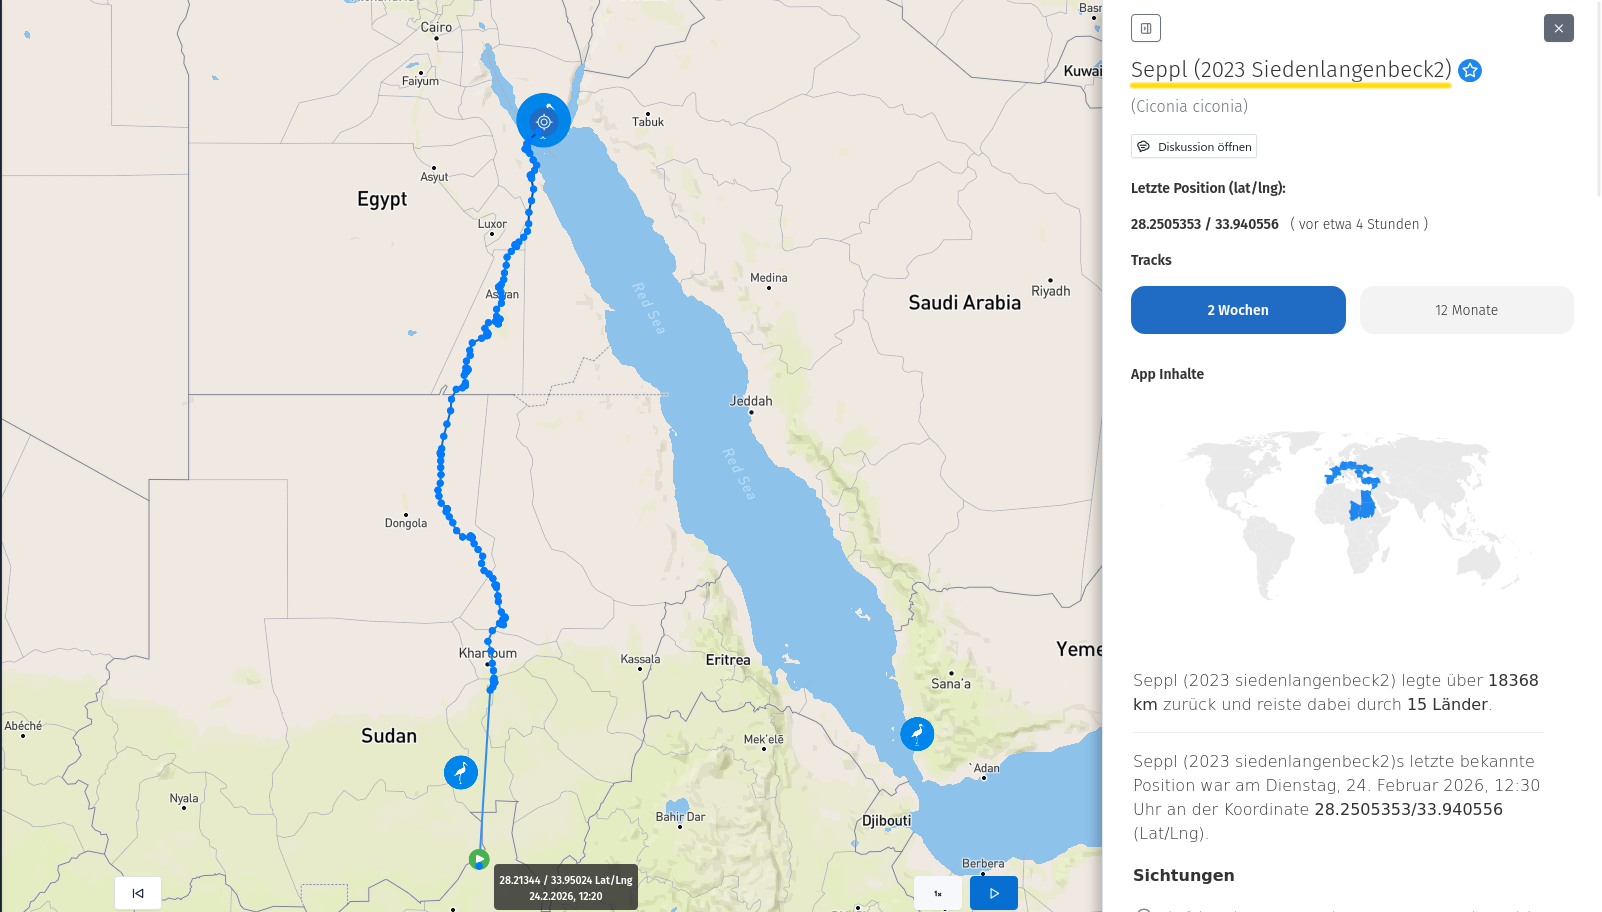Viewport: 1602px width, 912px height.
Task: Click the green start marker on track
Action: tap(479, 859)
